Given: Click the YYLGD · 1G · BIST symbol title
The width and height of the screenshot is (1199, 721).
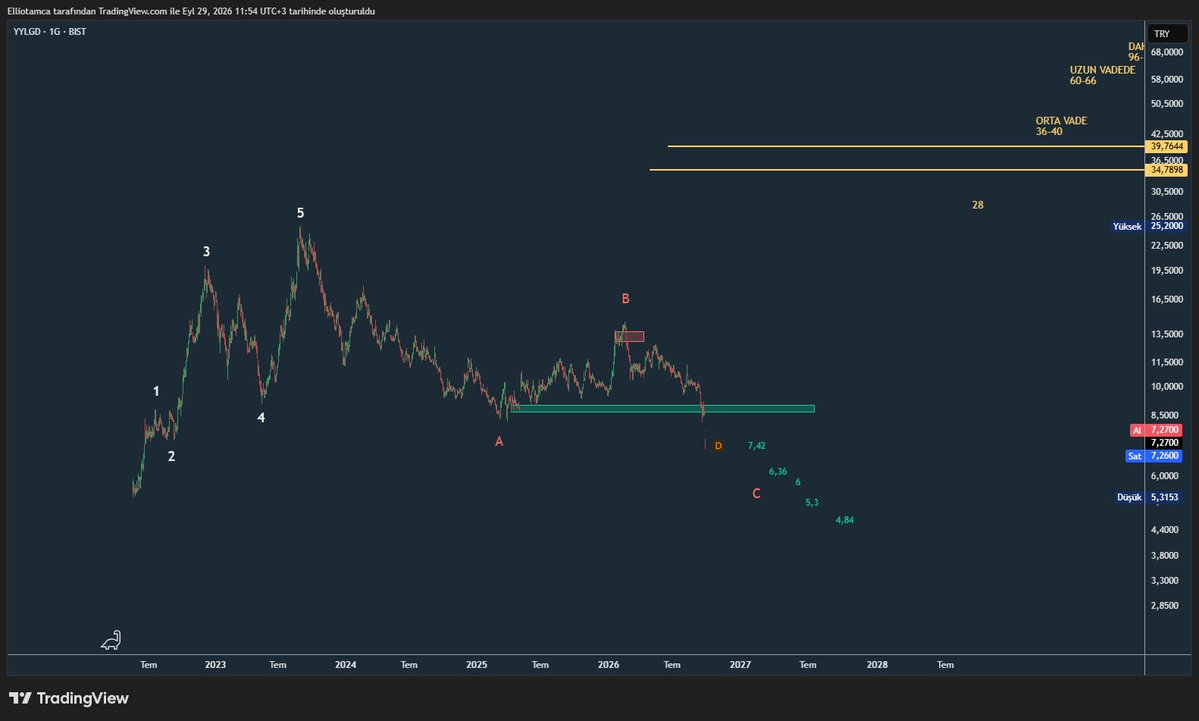Looking at the screenshot, I should pyautogui.click(x=50, y=31).
